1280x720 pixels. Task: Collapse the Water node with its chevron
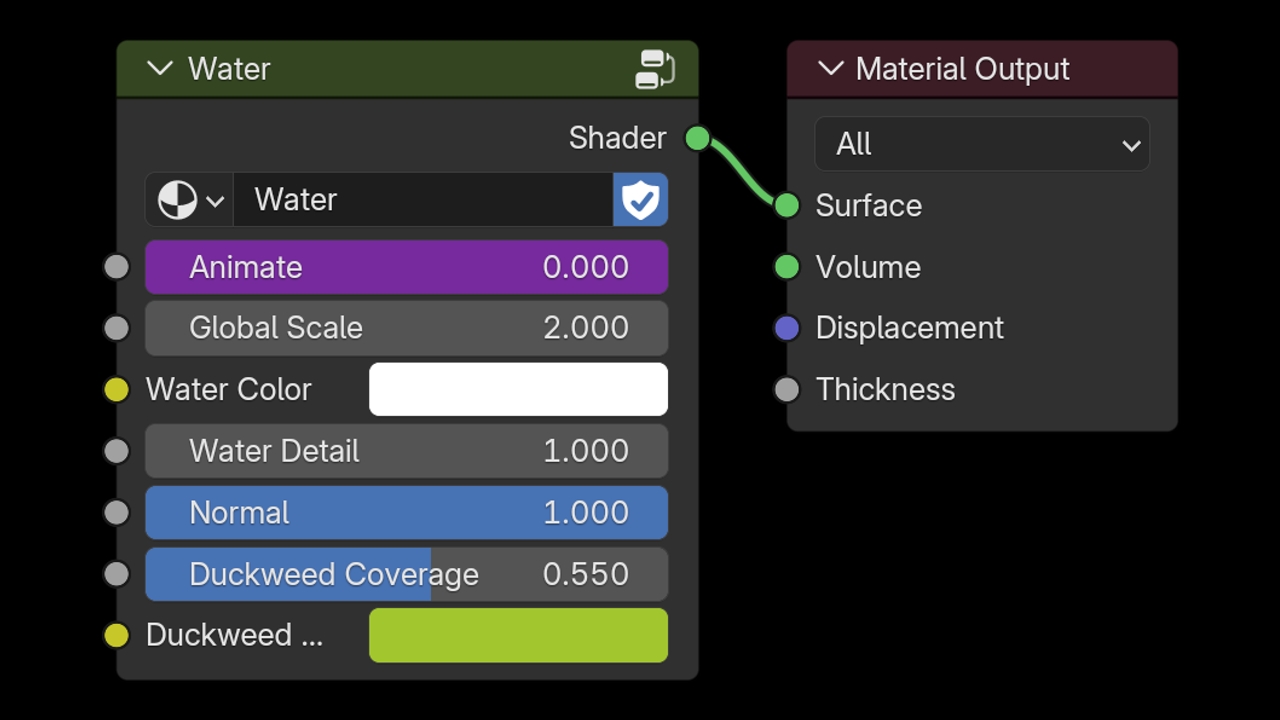[160, 69]
